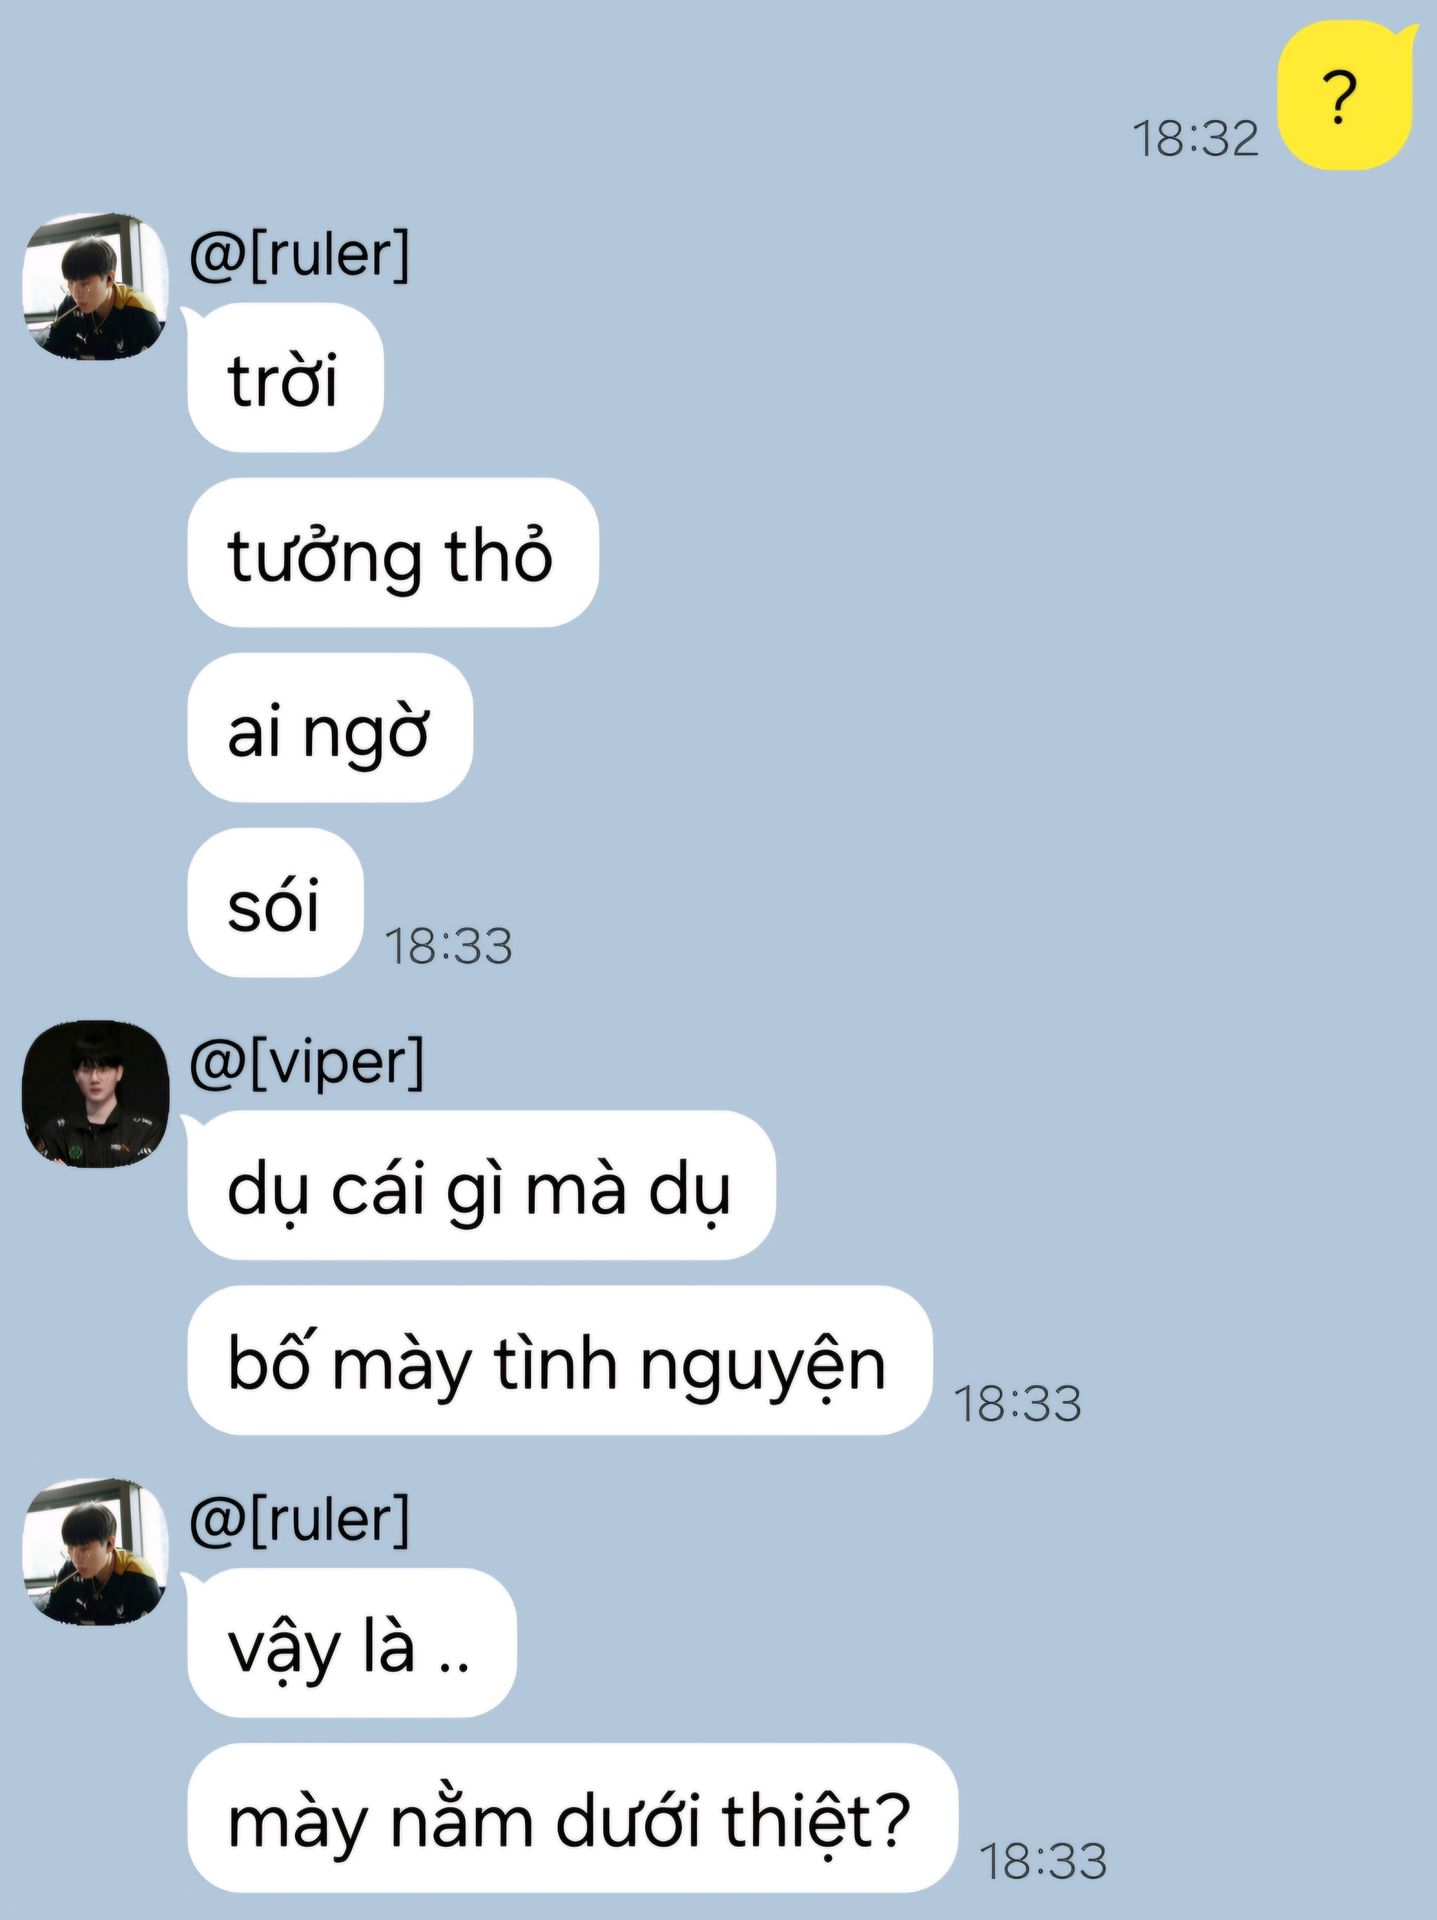Image resolution: width=1437 pixels, height=1920 pixels.
Task: Tap 18:33 timestamp beside 'mày nằm dưới thiệt?'
Action: click(1042, 1862)
